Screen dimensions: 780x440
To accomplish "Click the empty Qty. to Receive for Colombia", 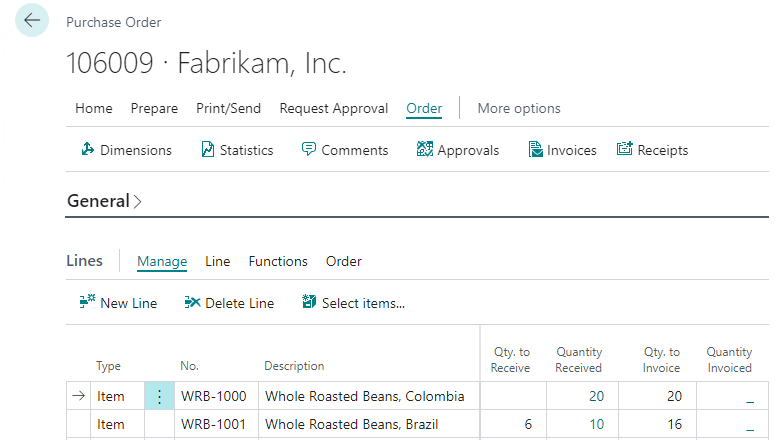I will click(513, 396).
